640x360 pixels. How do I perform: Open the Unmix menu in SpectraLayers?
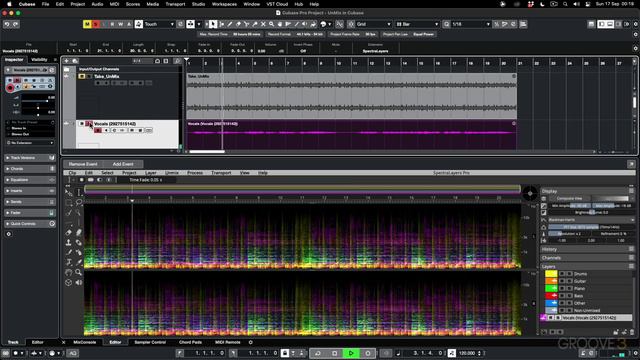pos(172,173)
